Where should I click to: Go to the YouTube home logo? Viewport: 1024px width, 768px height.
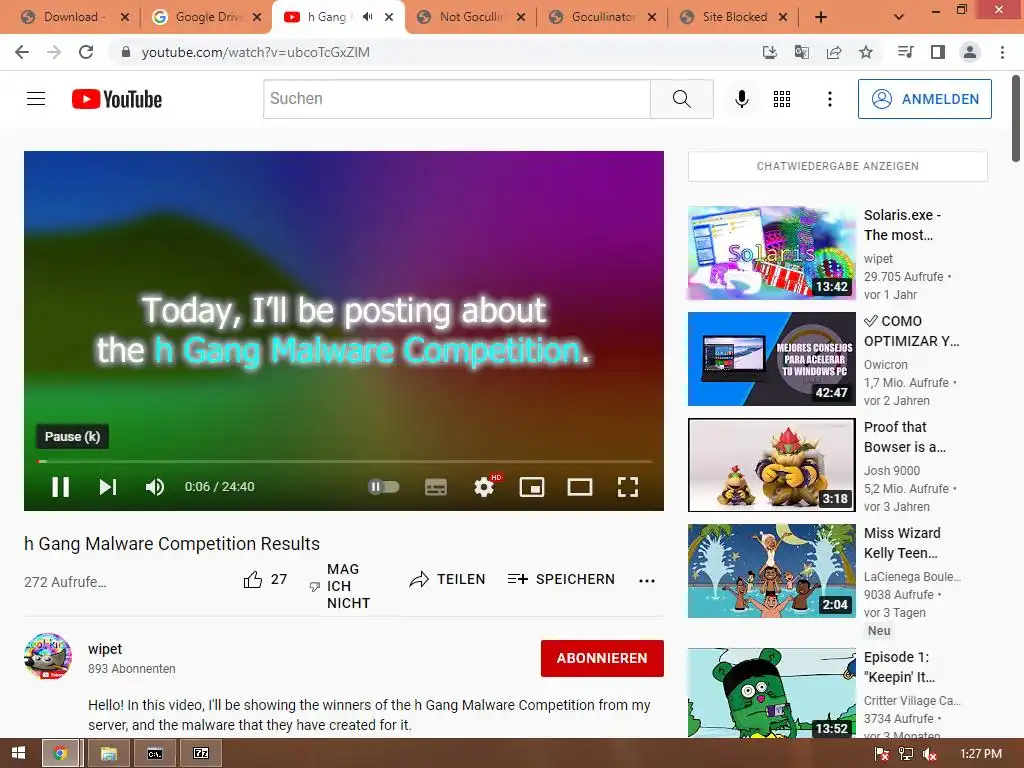tap(117, 99)
